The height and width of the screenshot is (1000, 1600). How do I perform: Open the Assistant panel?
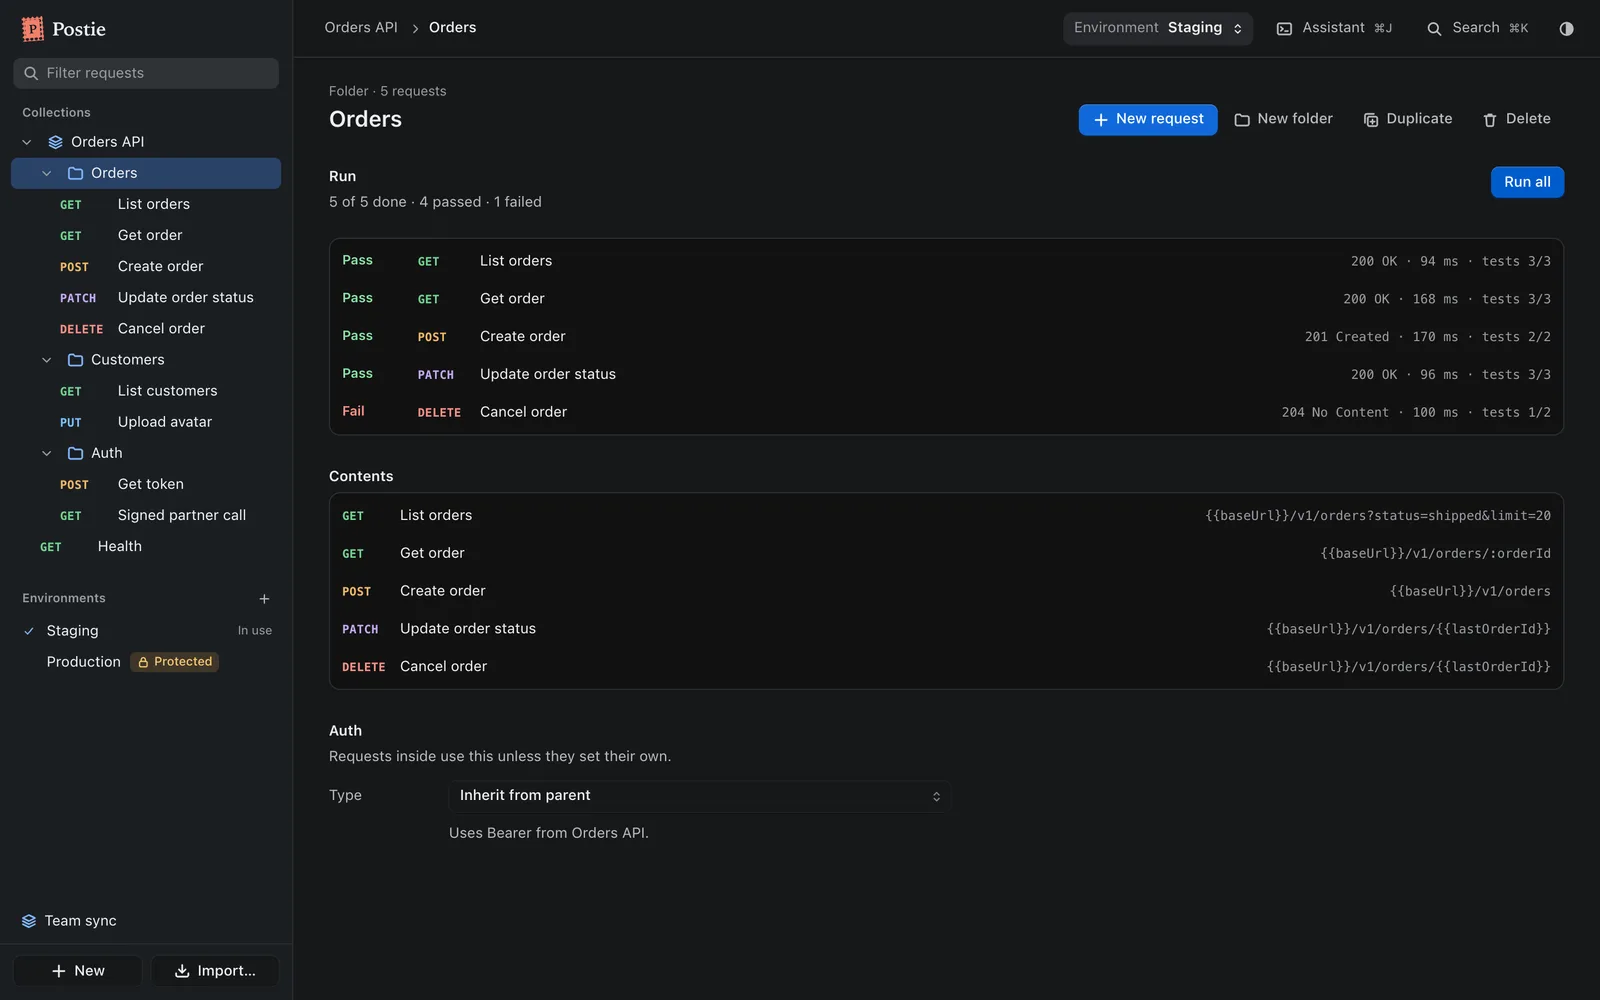pyautogui.click(x=1334, y=28)
